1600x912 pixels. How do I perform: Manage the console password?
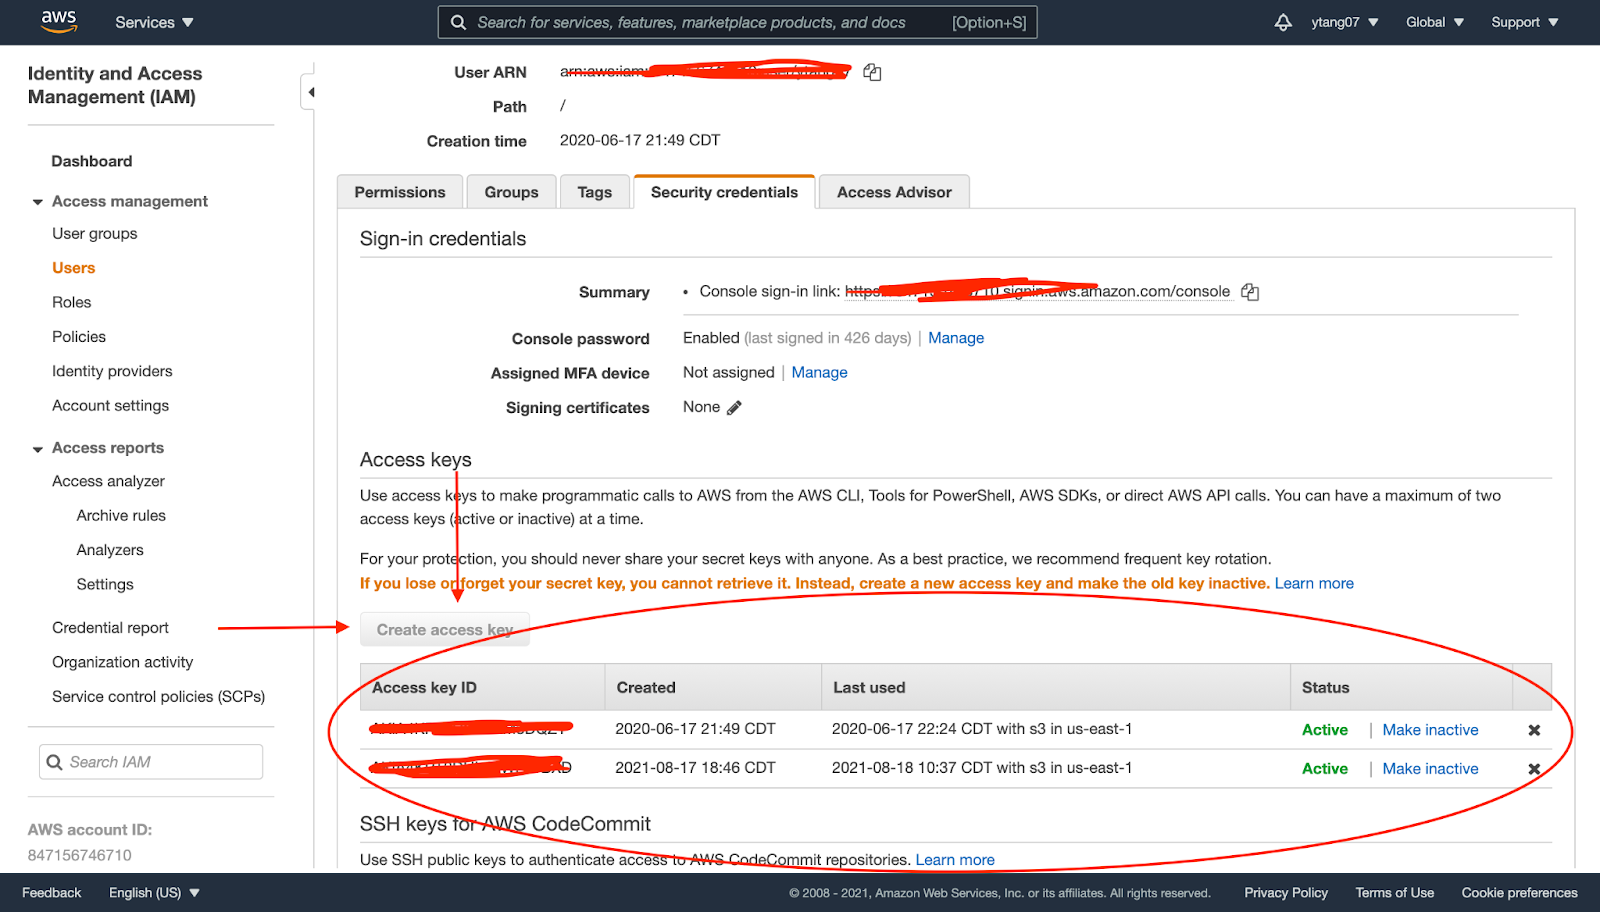click(956, 338)
